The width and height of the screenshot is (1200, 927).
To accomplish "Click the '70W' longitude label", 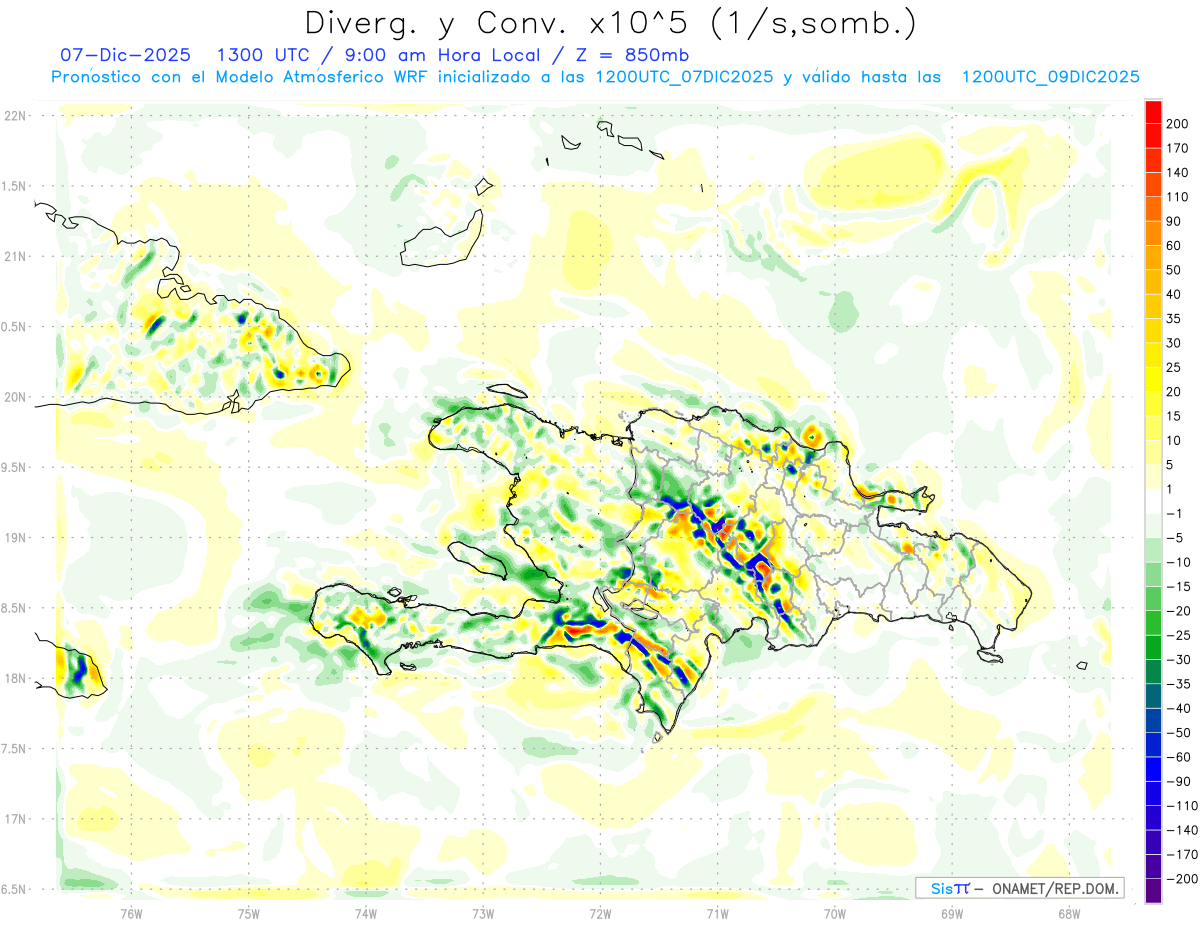I will (834, 914).
